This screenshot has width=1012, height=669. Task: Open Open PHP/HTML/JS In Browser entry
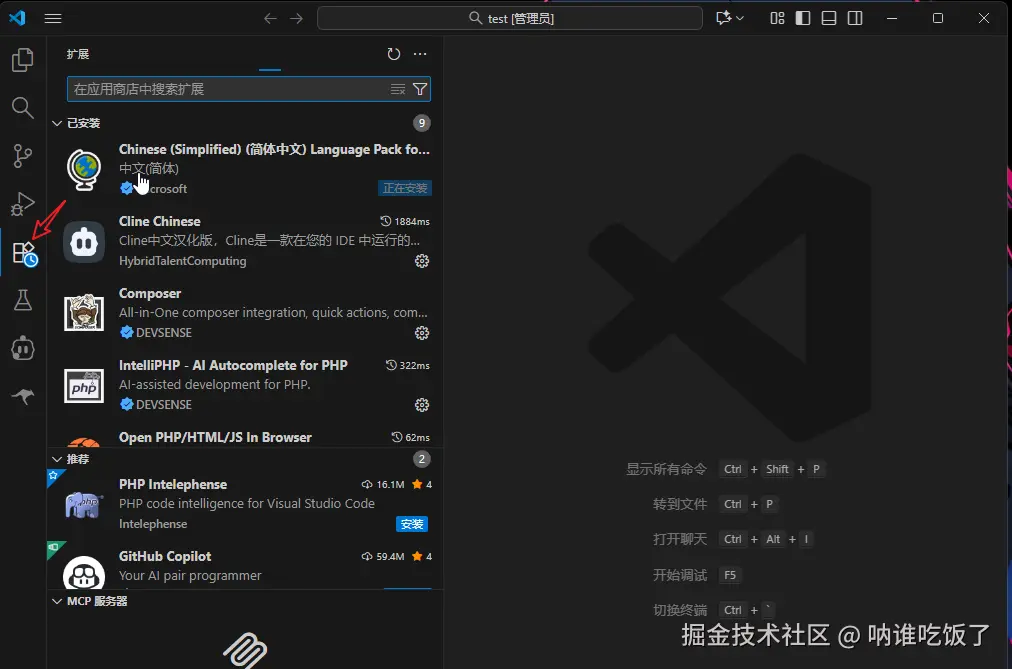pyautogui.click(x=245, y=437)
